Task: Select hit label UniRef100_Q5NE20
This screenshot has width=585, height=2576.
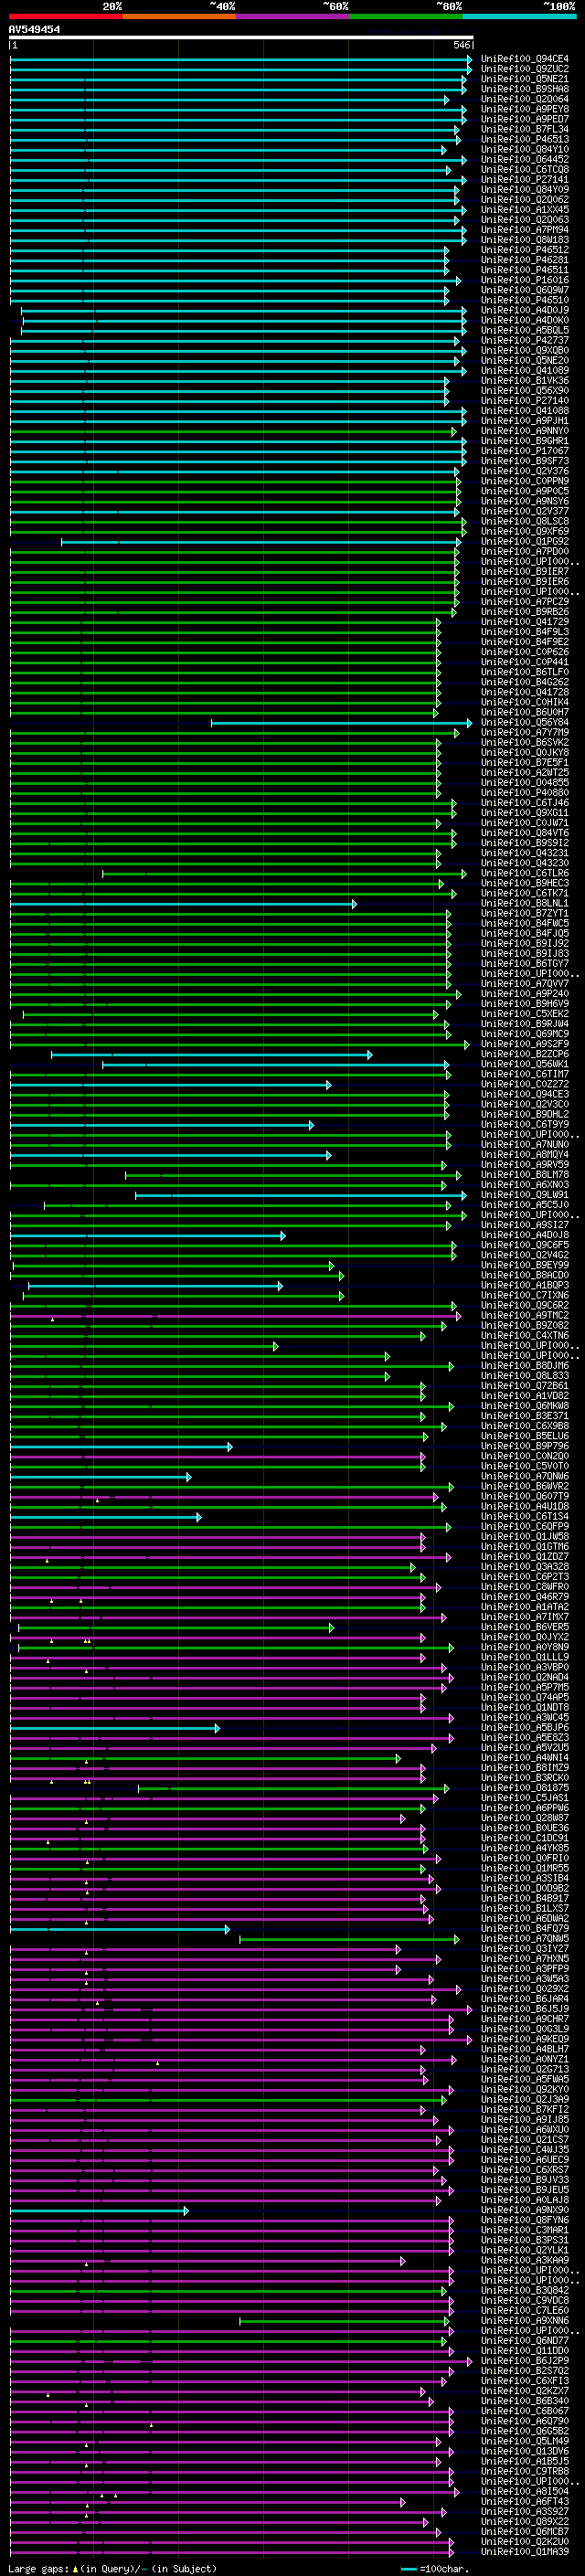Action: coord(524,361)
